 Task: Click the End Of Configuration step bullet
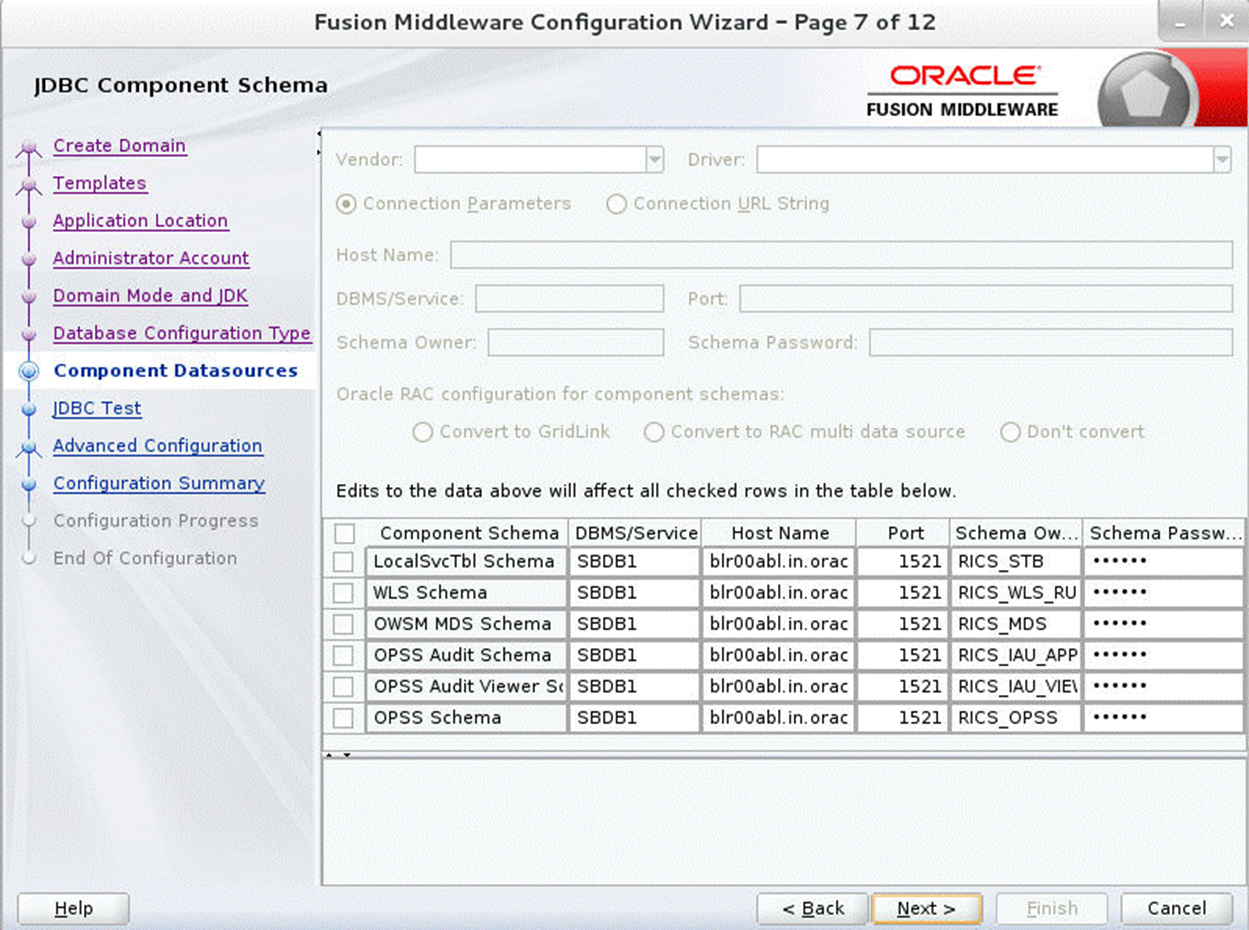tap(32, 558)
